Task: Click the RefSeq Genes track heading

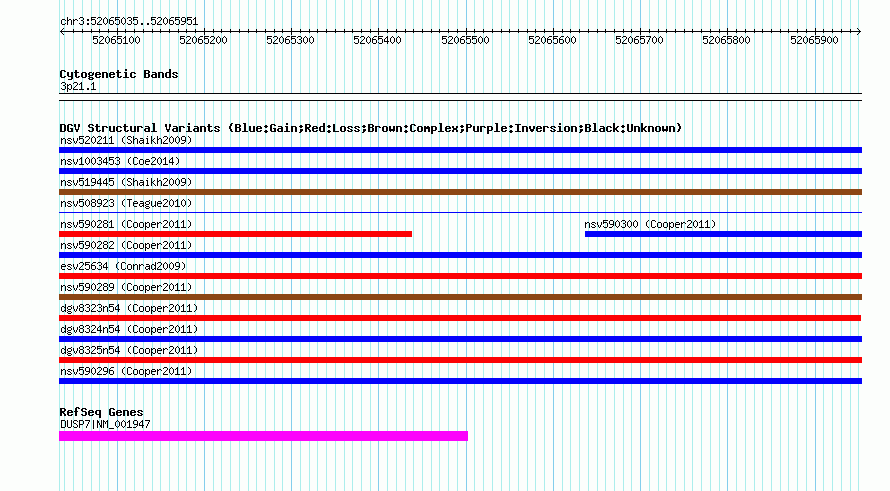Action: pyautogui.click(x=101, y=412)
